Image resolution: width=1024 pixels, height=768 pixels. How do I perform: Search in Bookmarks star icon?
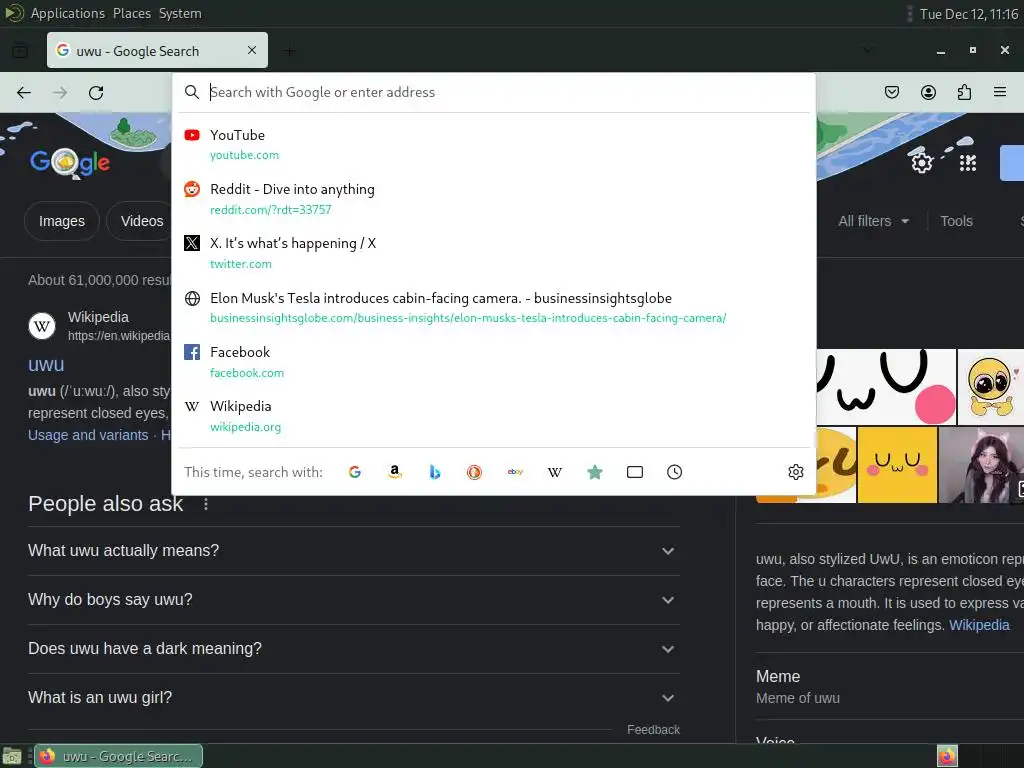click(x=594, y=472)
